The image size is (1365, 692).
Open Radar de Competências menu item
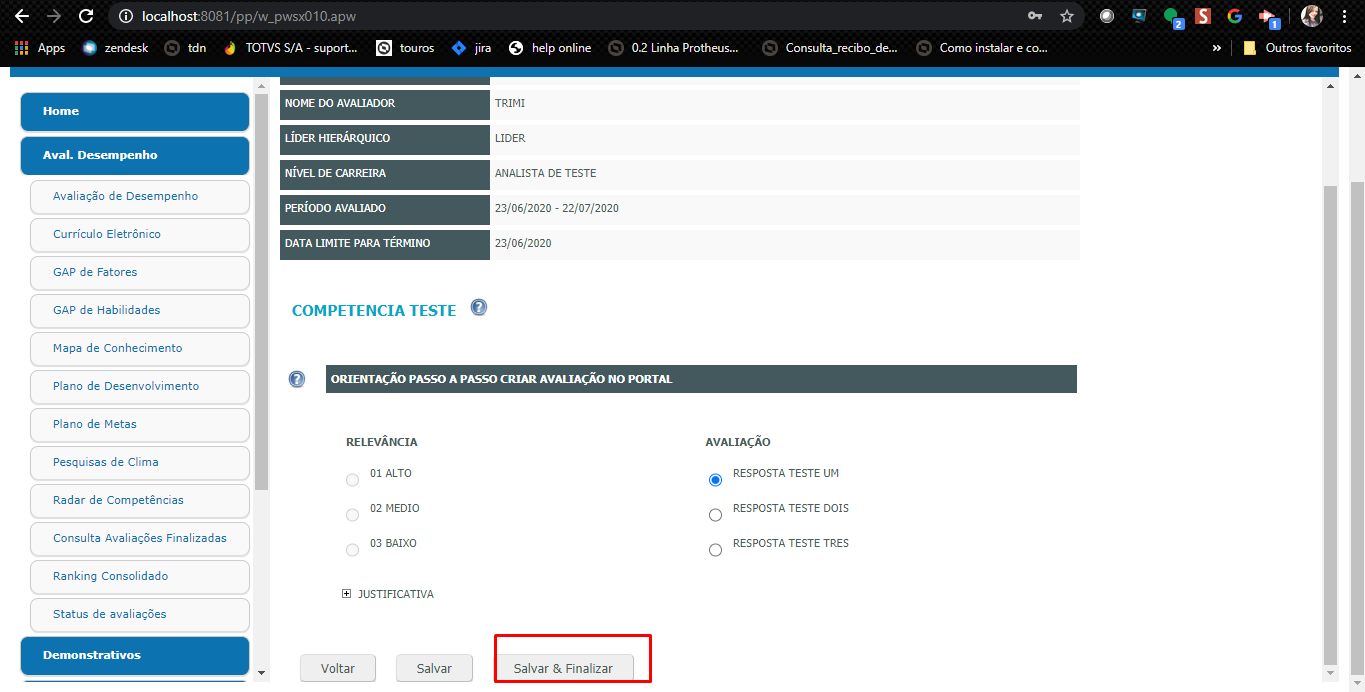pos(140,500)
